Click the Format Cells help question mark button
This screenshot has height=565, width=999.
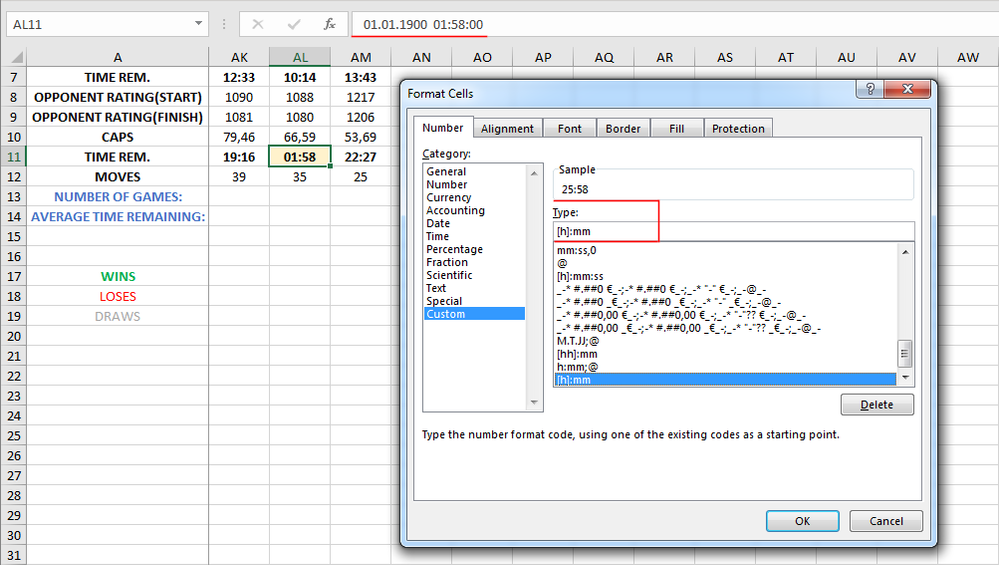870,89
